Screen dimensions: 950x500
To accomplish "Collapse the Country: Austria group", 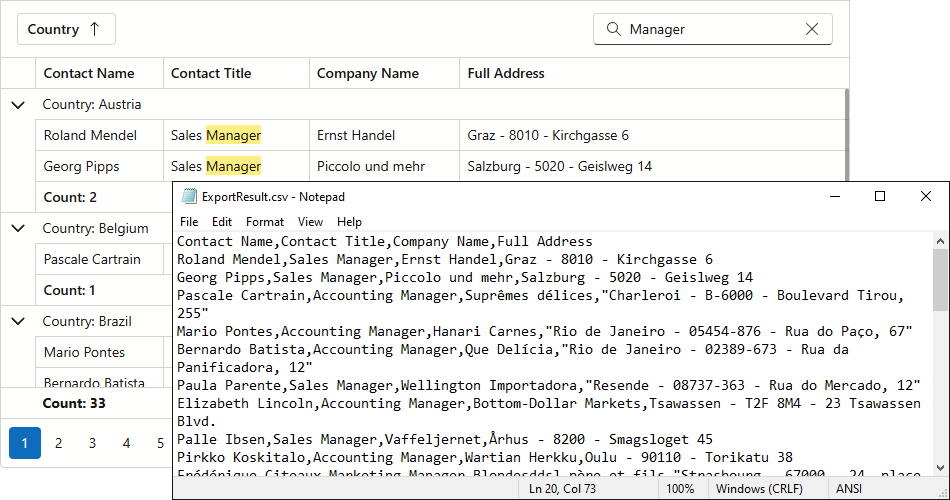I will (18, 105).
